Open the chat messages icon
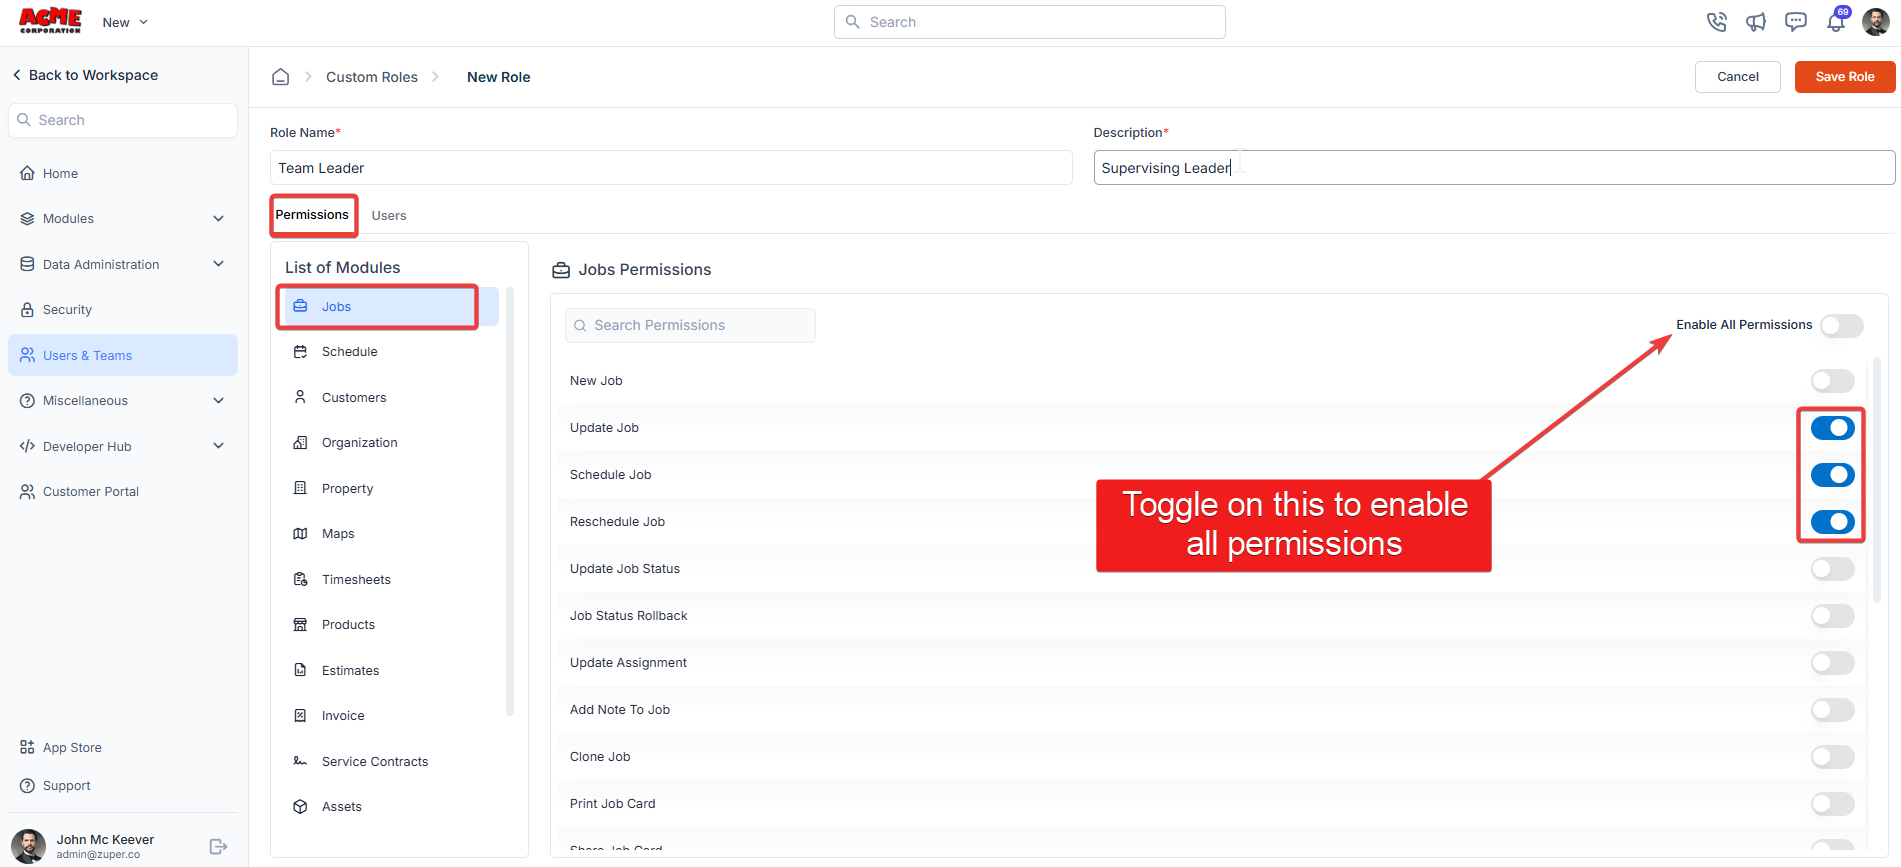Image resolution: width=1901 pixels, height=867 pixels. 1796,22
